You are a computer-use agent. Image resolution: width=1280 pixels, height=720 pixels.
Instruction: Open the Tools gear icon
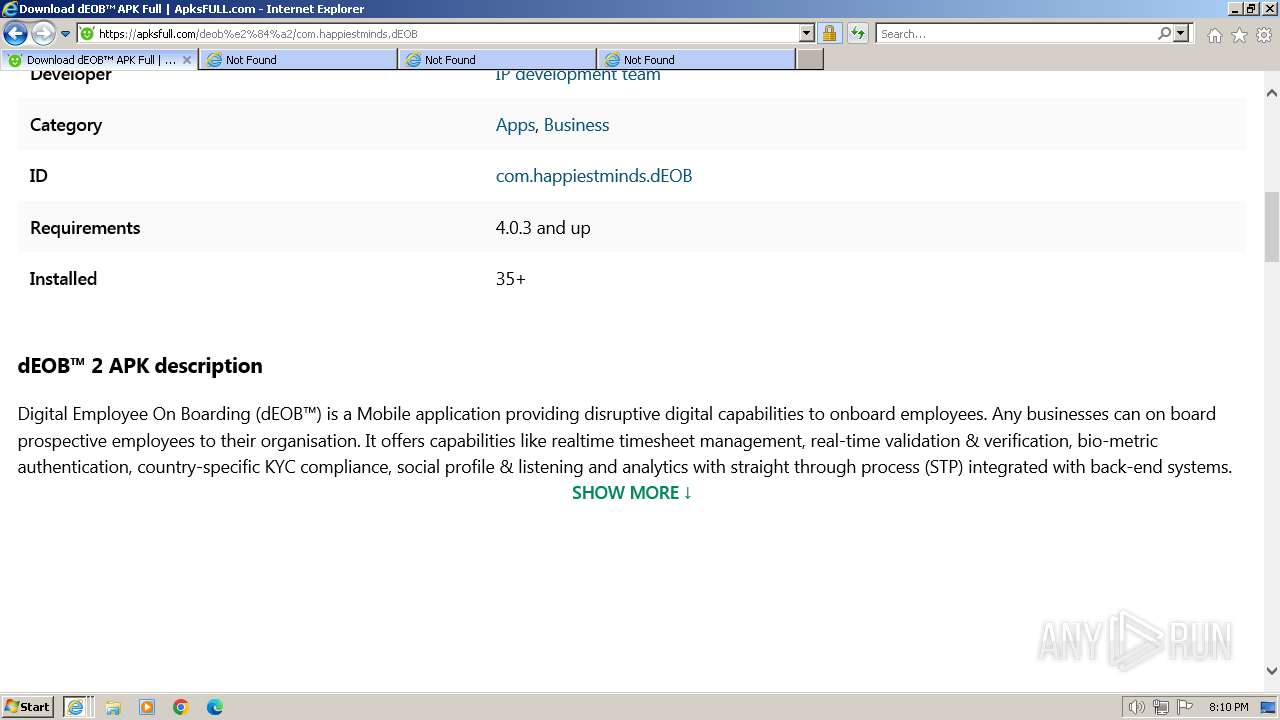(1264, 35)
